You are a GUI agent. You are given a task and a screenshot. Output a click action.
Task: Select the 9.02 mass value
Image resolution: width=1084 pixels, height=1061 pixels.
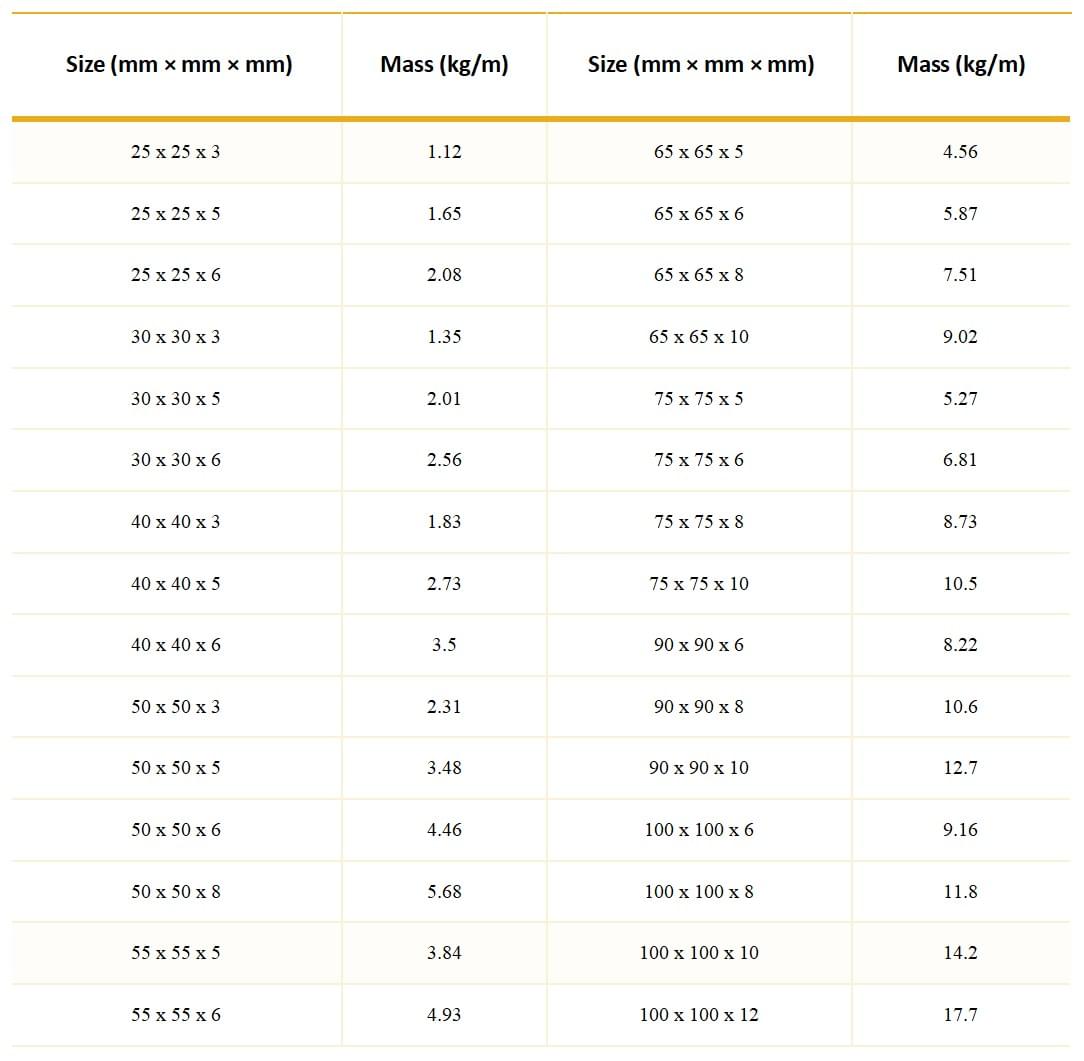(960, 337)
